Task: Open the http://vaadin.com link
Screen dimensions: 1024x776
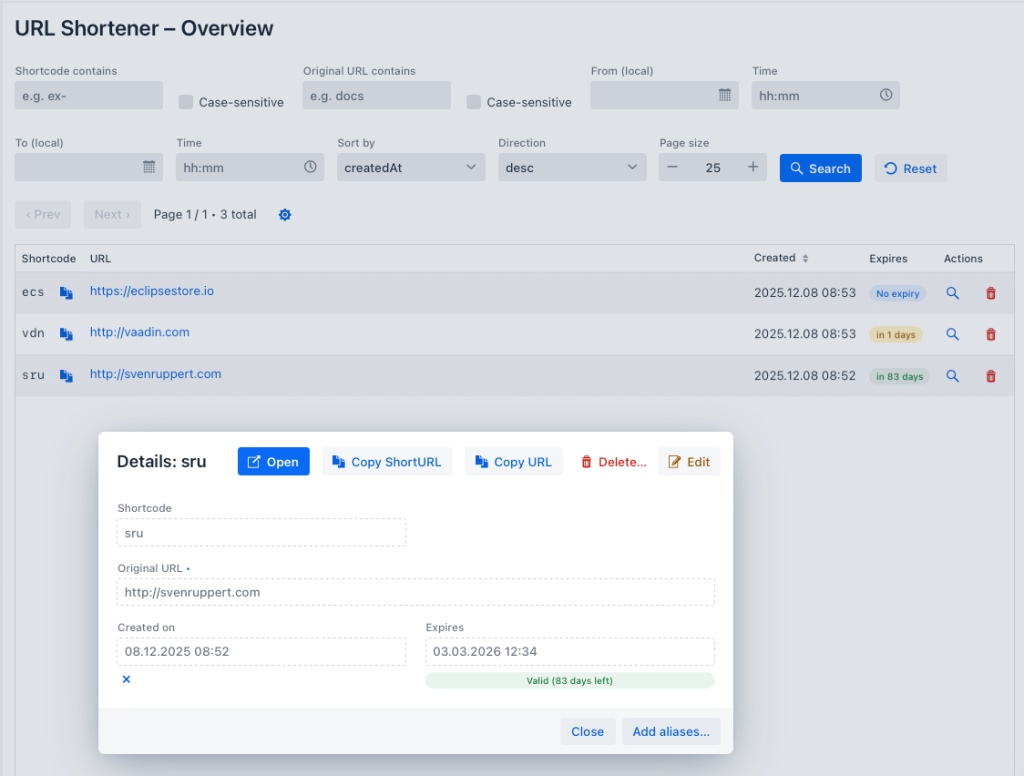Action: coord(139,333)
